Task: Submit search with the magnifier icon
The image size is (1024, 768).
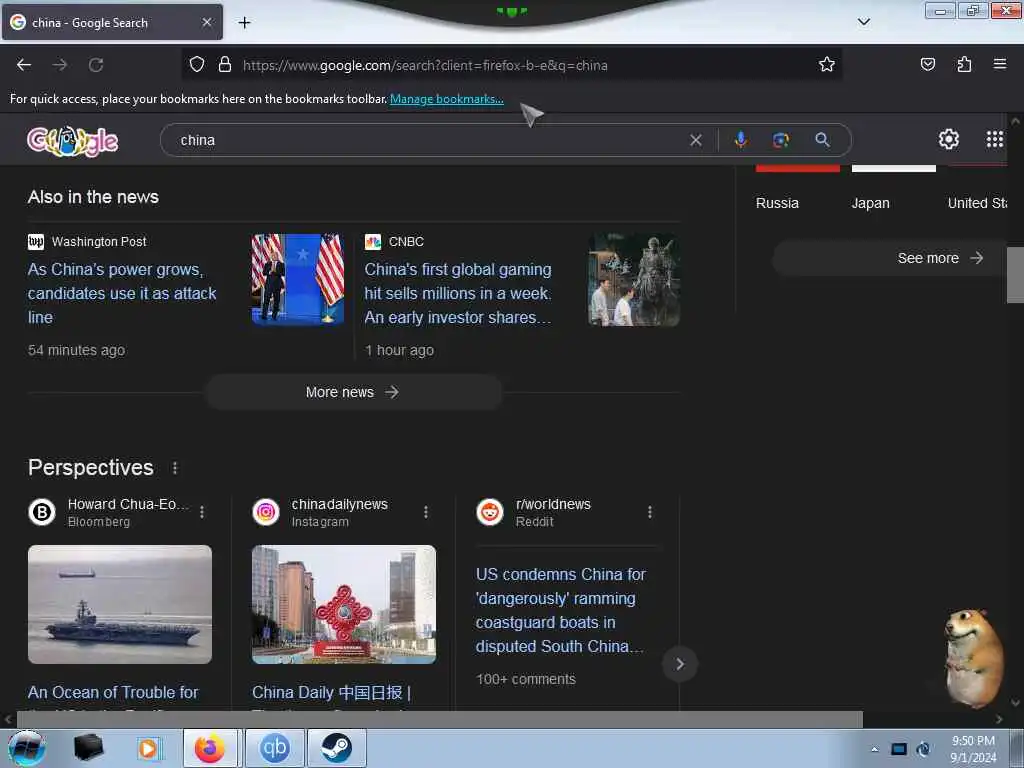Action: coord(822,139)
